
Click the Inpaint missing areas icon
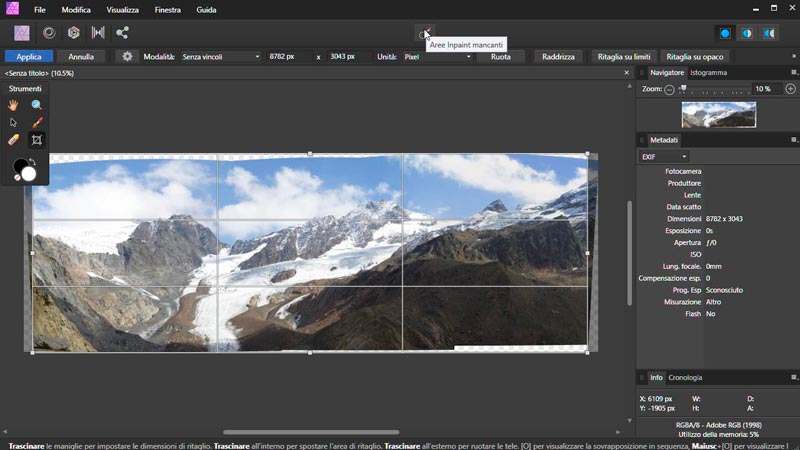tap(424, 33)
